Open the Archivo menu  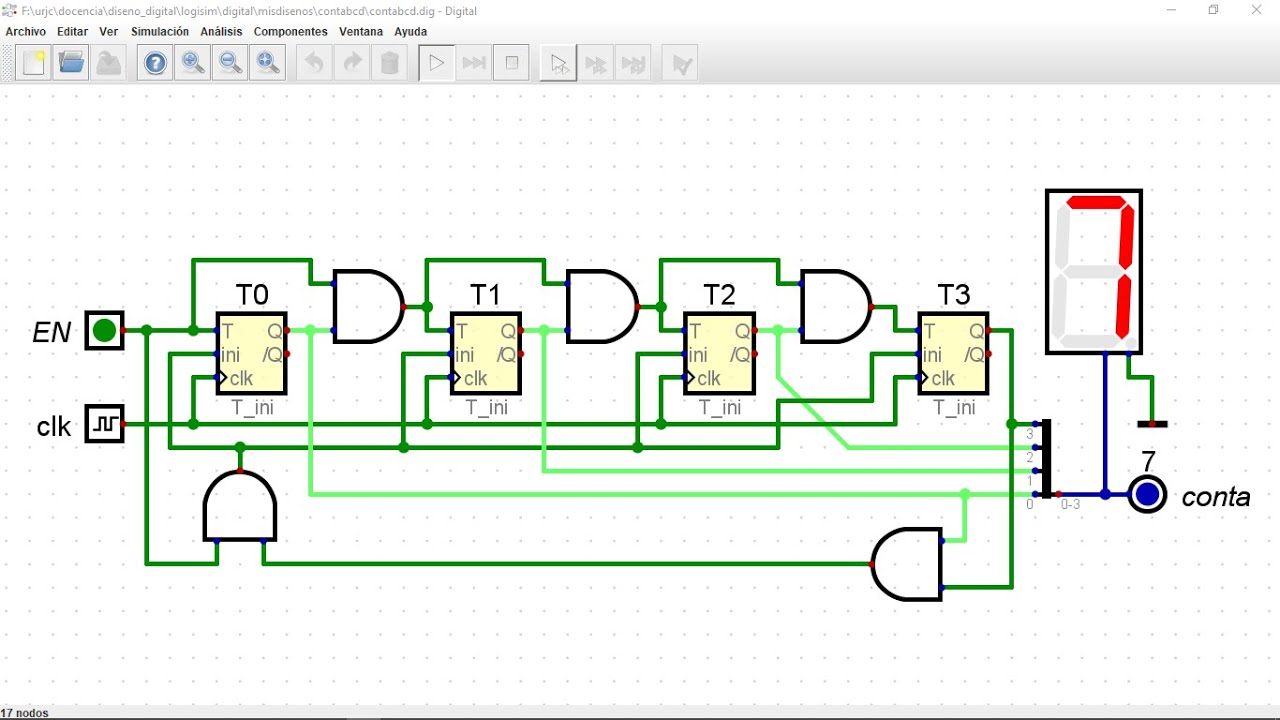click(26, 32)
